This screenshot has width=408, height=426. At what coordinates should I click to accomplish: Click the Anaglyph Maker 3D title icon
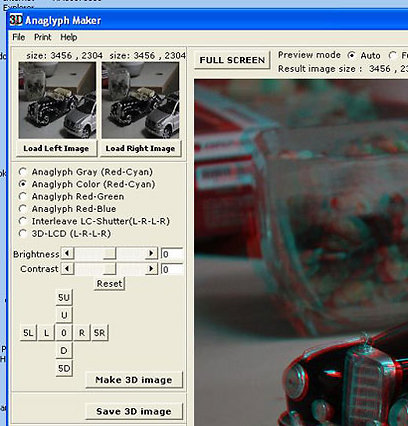click(x=16, y=20)
